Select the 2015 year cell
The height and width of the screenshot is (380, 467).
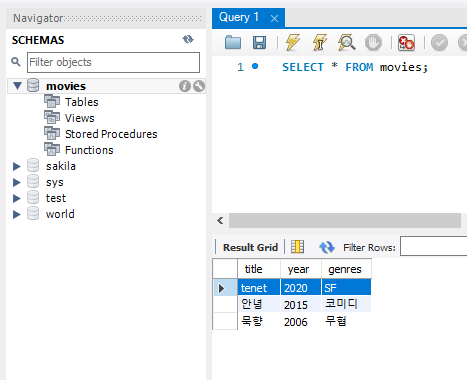tap(301, 304)
